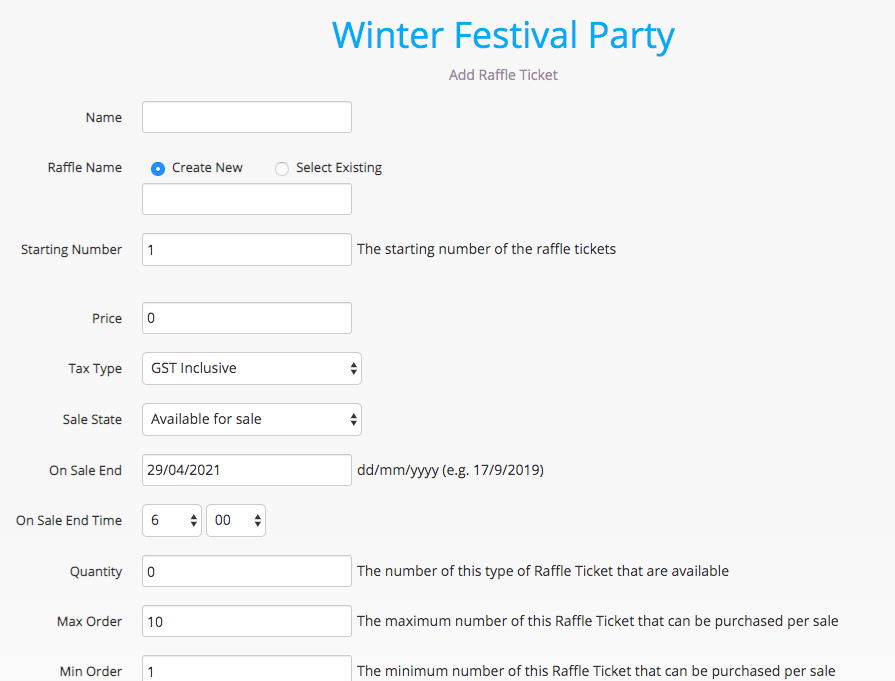
Task: Click the Max Order field
Action: click(247, 621)
